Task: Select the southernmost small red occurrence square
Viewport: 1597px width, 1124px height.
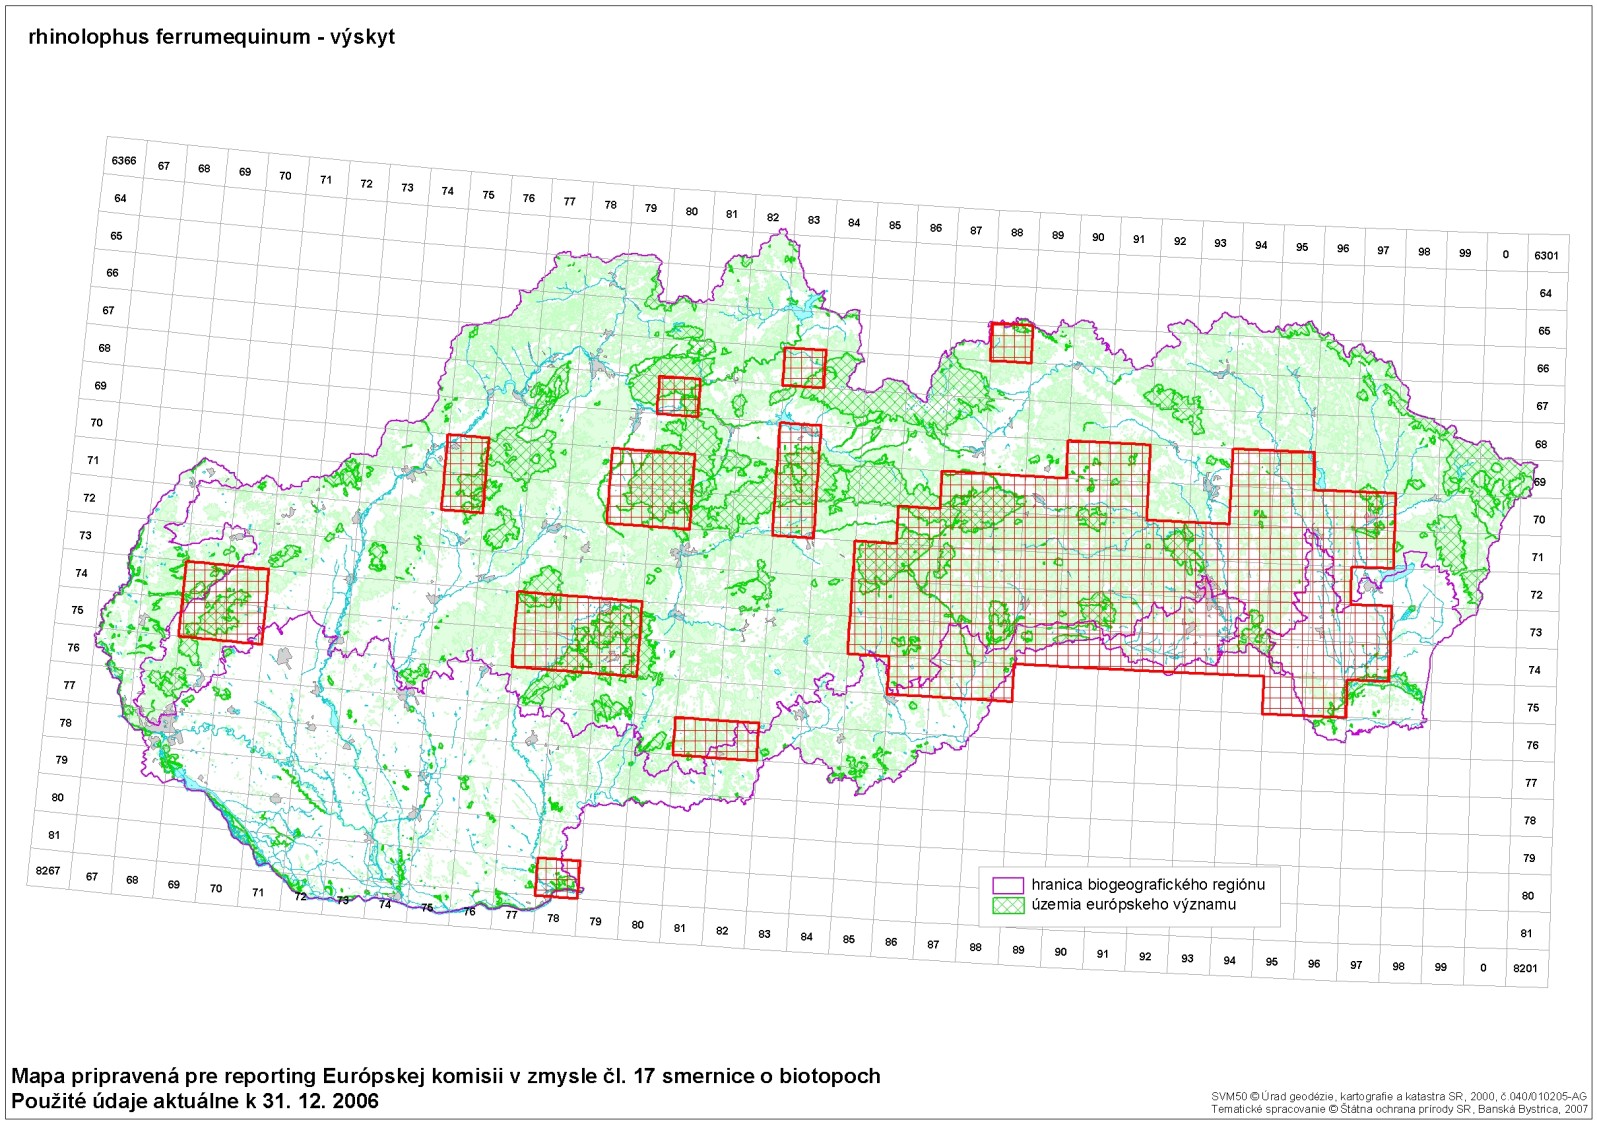Action: coord(557,877)
